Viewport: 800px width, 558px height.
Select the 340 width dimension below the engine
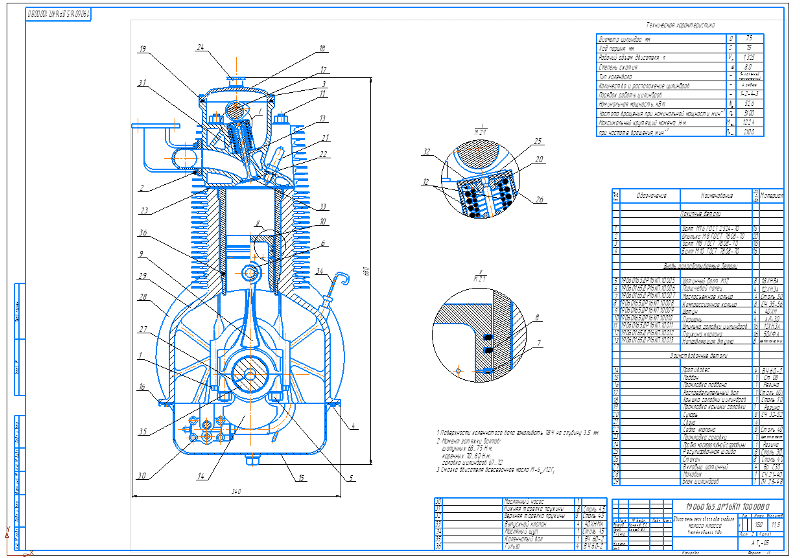tap(236, 492)
